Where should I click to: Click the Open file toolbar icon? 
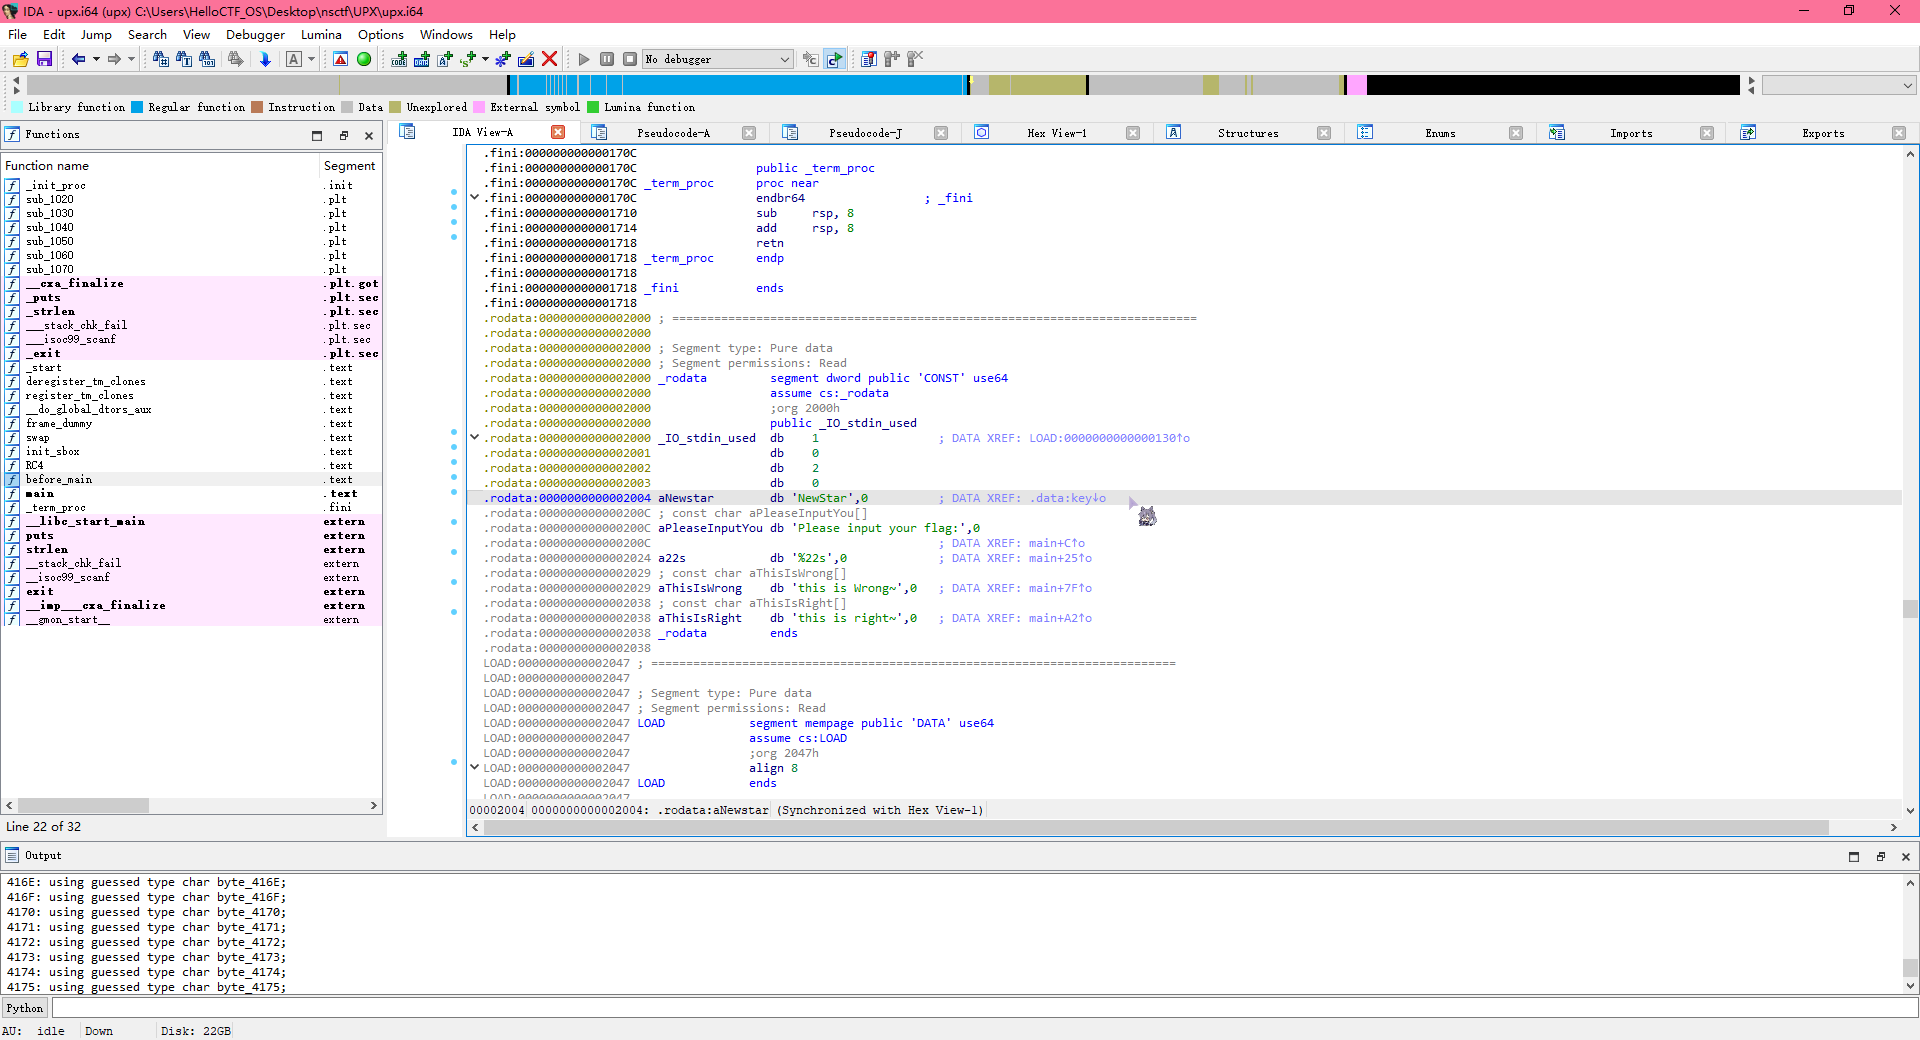[x=20, y=59]
